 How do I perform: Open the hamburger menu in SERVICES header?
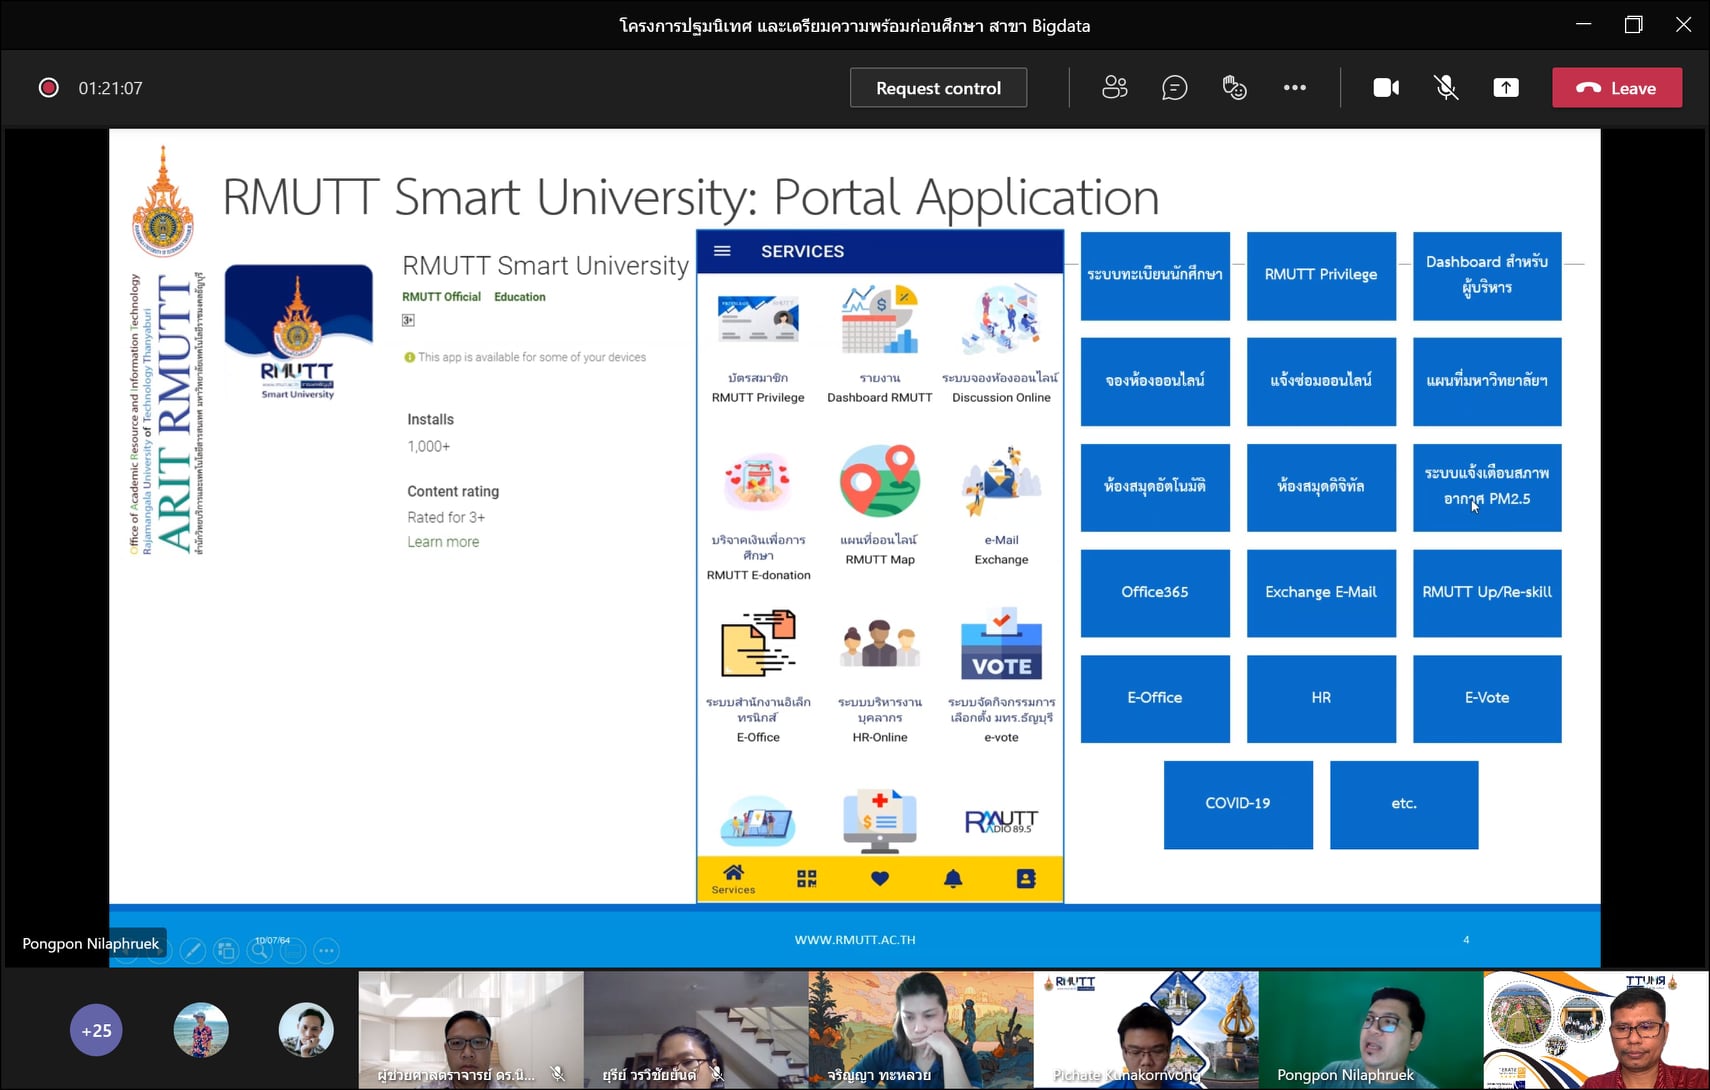[722, 251]
